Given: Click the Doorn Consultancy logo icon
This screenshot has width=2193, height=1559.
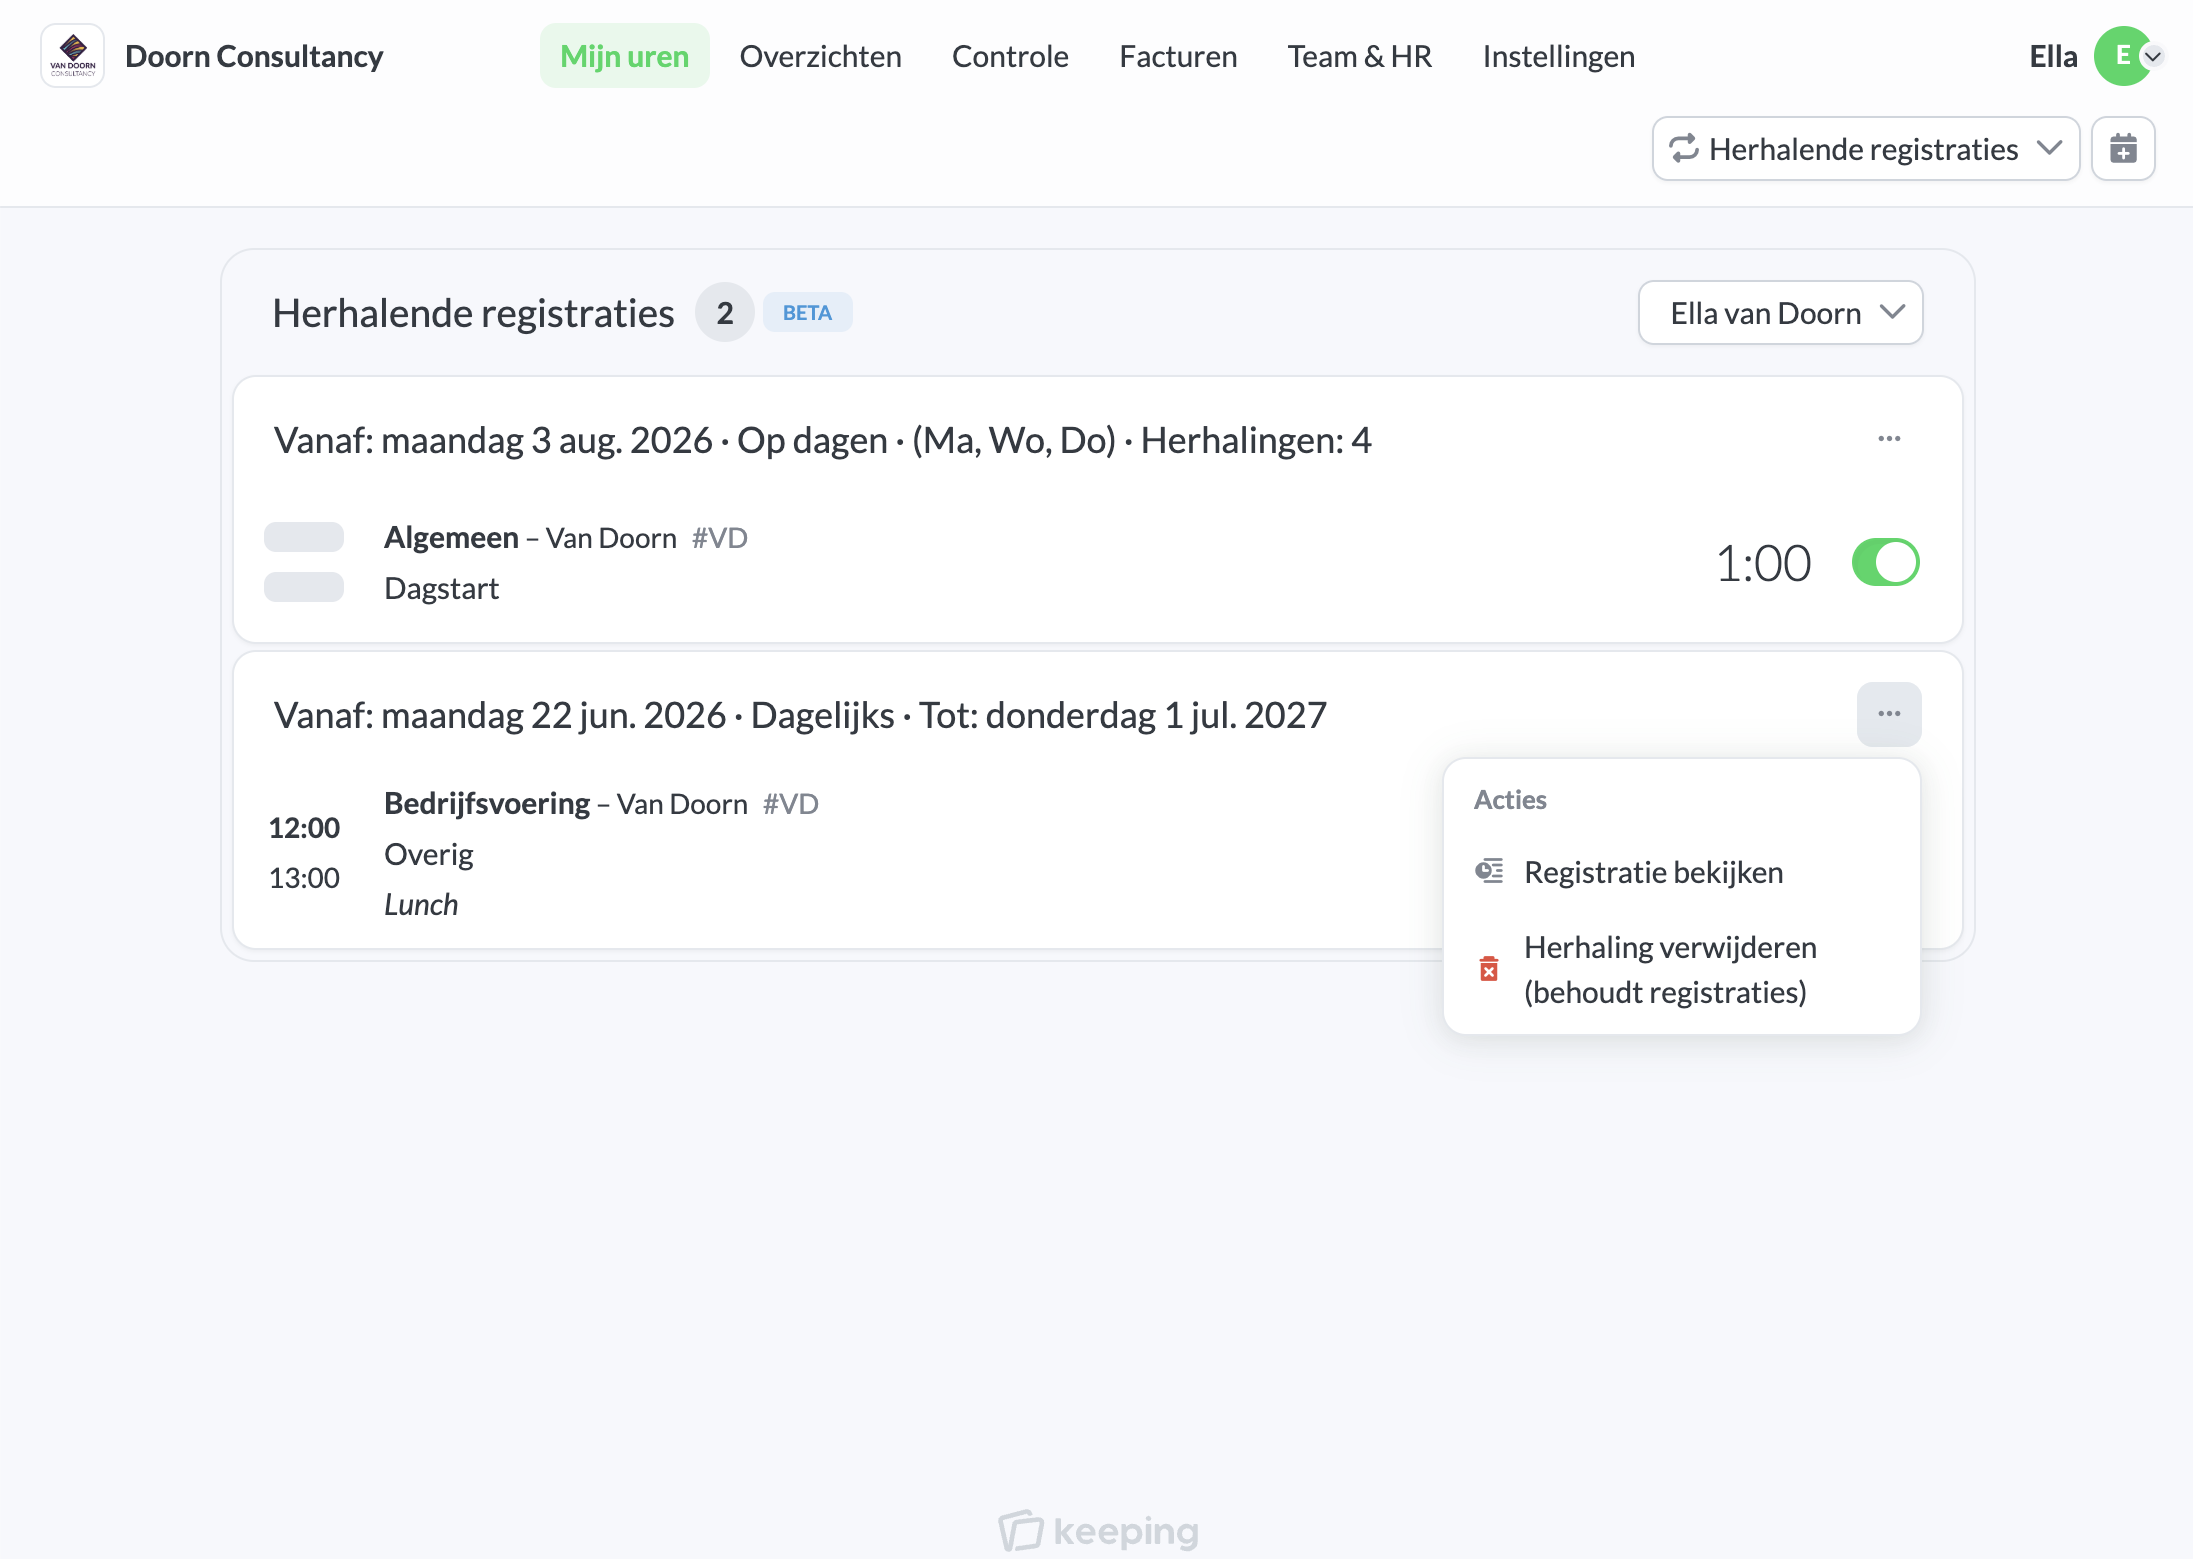Looking at the screenshot, I should [72, 56].
